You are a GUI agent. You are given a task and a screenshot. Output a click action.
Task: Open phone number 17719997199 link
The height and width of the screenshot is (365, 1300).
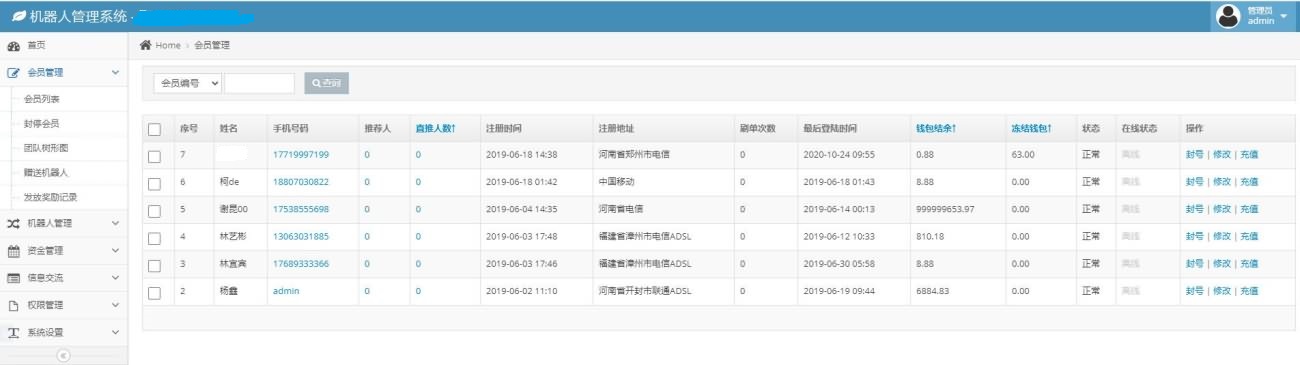[300, 155]
